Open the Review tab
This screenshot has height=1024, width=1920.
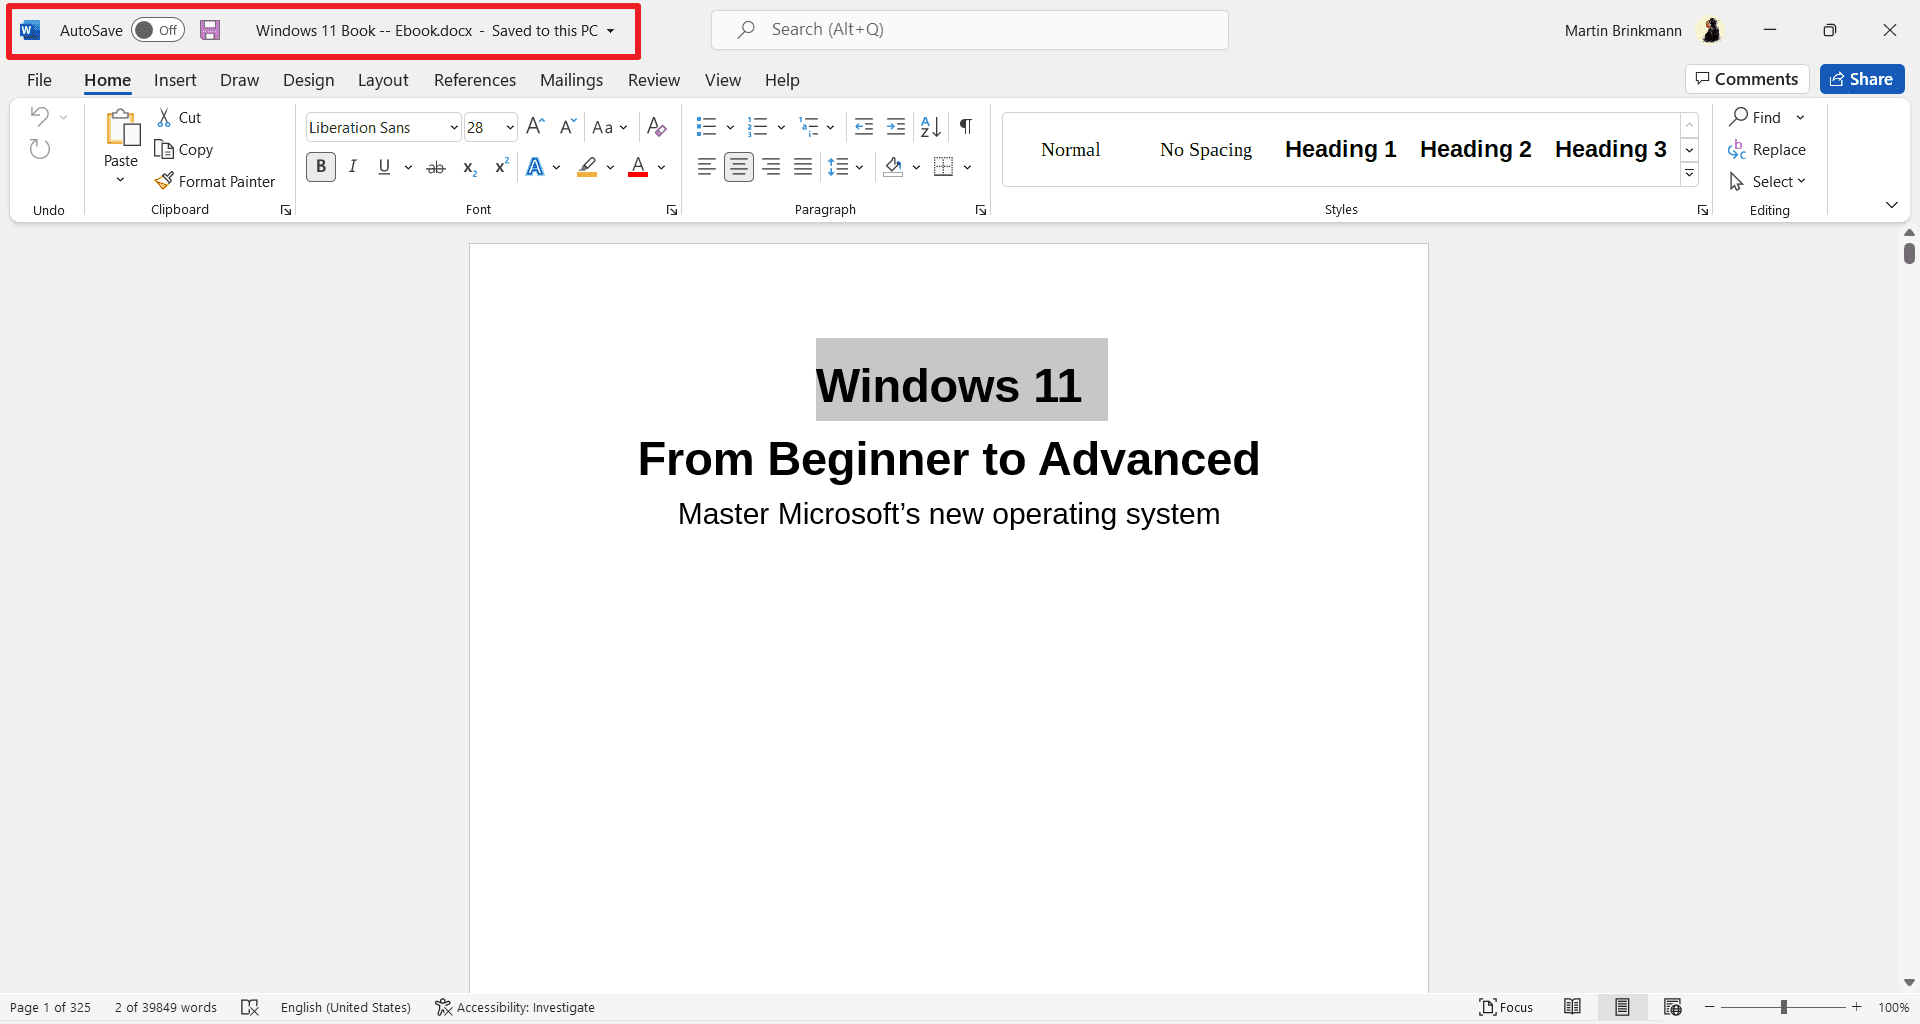click(x=654, y=80)
